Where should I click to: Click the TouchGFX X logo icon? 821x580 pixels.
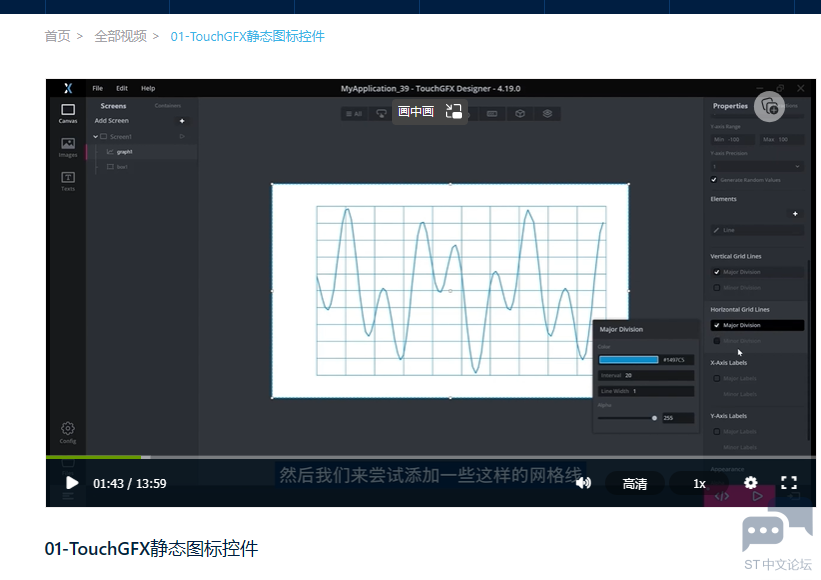pos(68,88)
